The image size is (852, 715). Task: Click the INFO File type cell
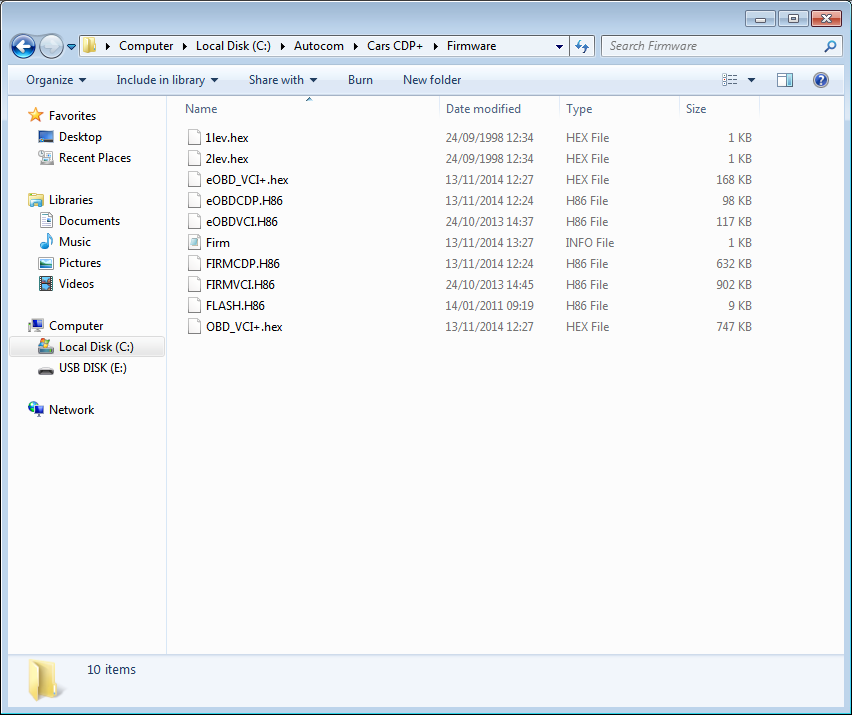(590, 243)
